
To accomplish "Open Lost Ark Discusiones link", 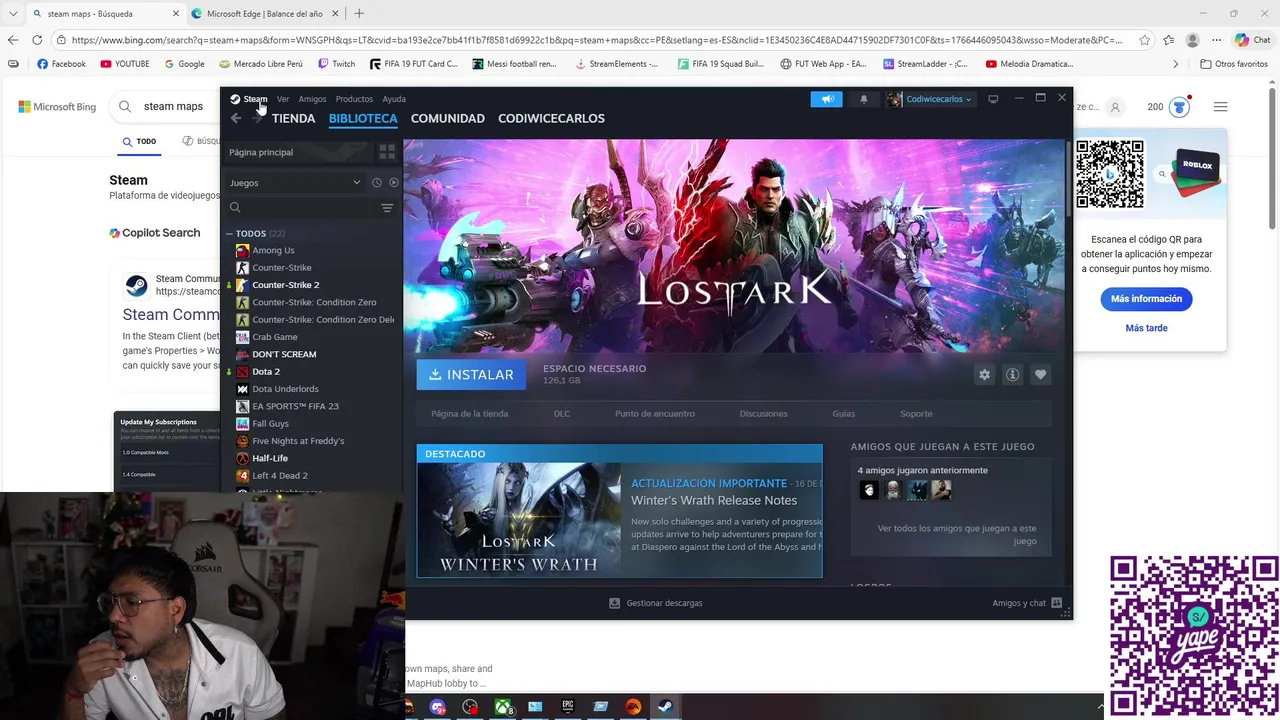I will tap(763, 413).
